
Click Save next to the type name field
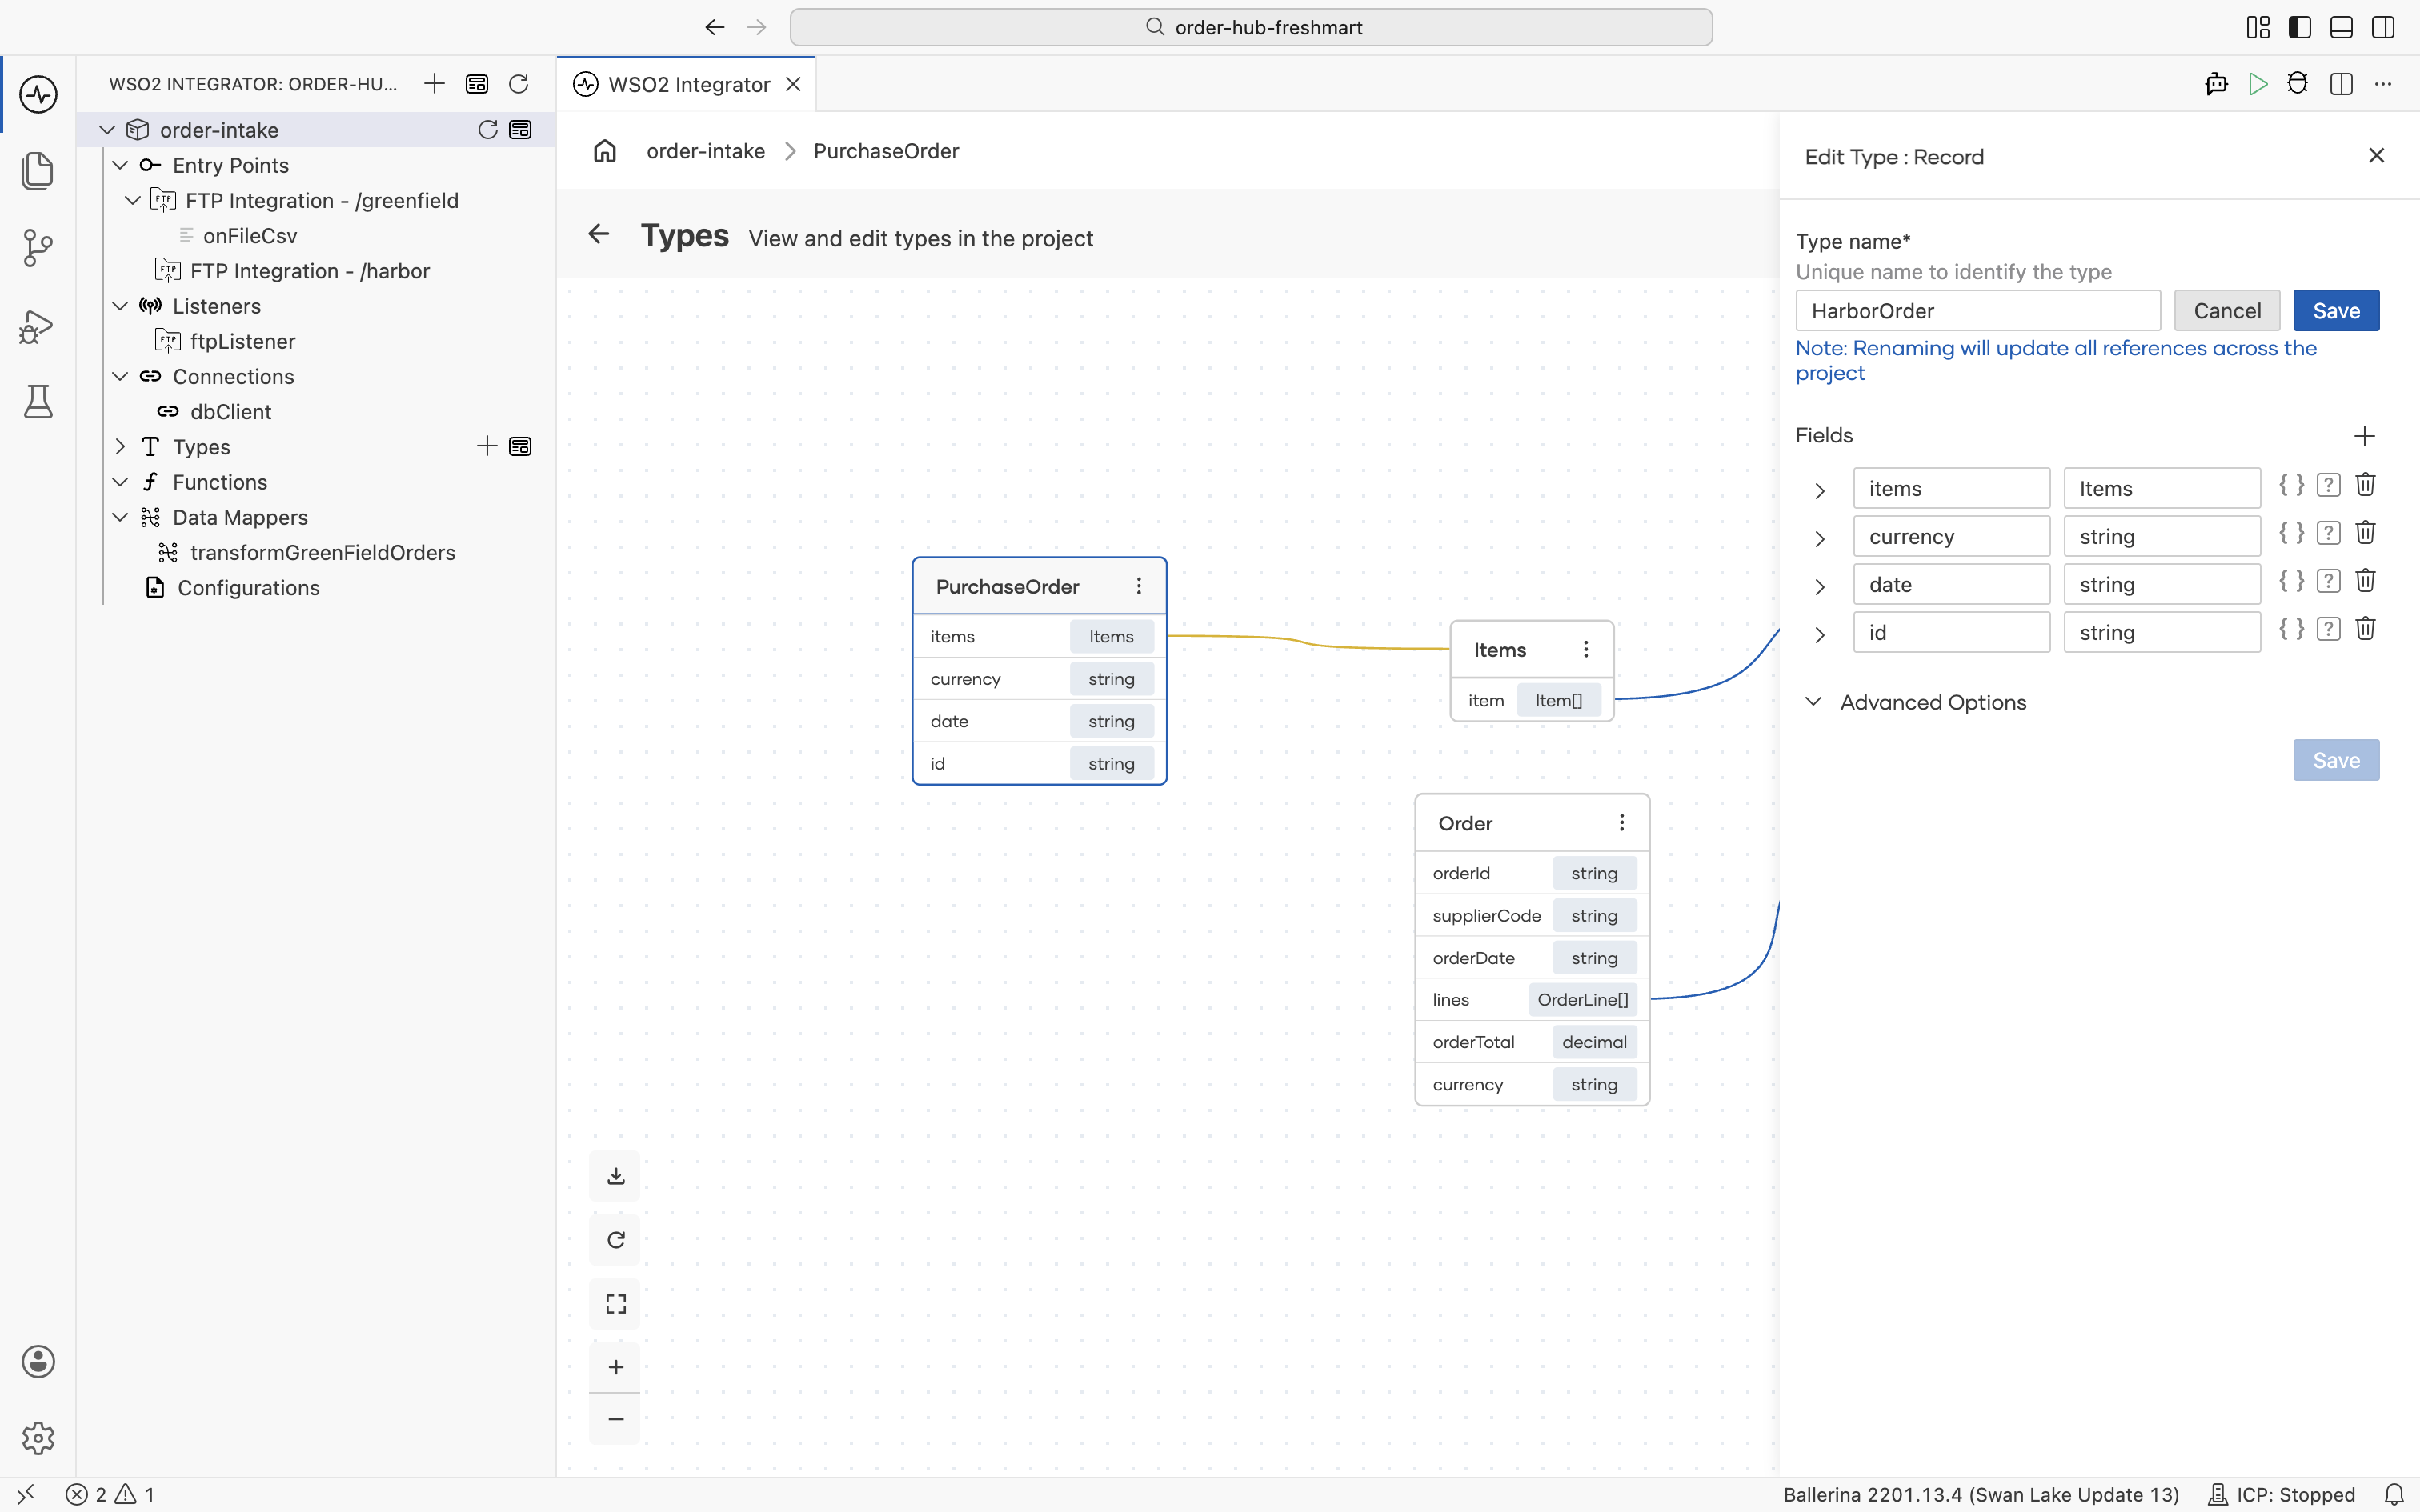pos(2336,311)
